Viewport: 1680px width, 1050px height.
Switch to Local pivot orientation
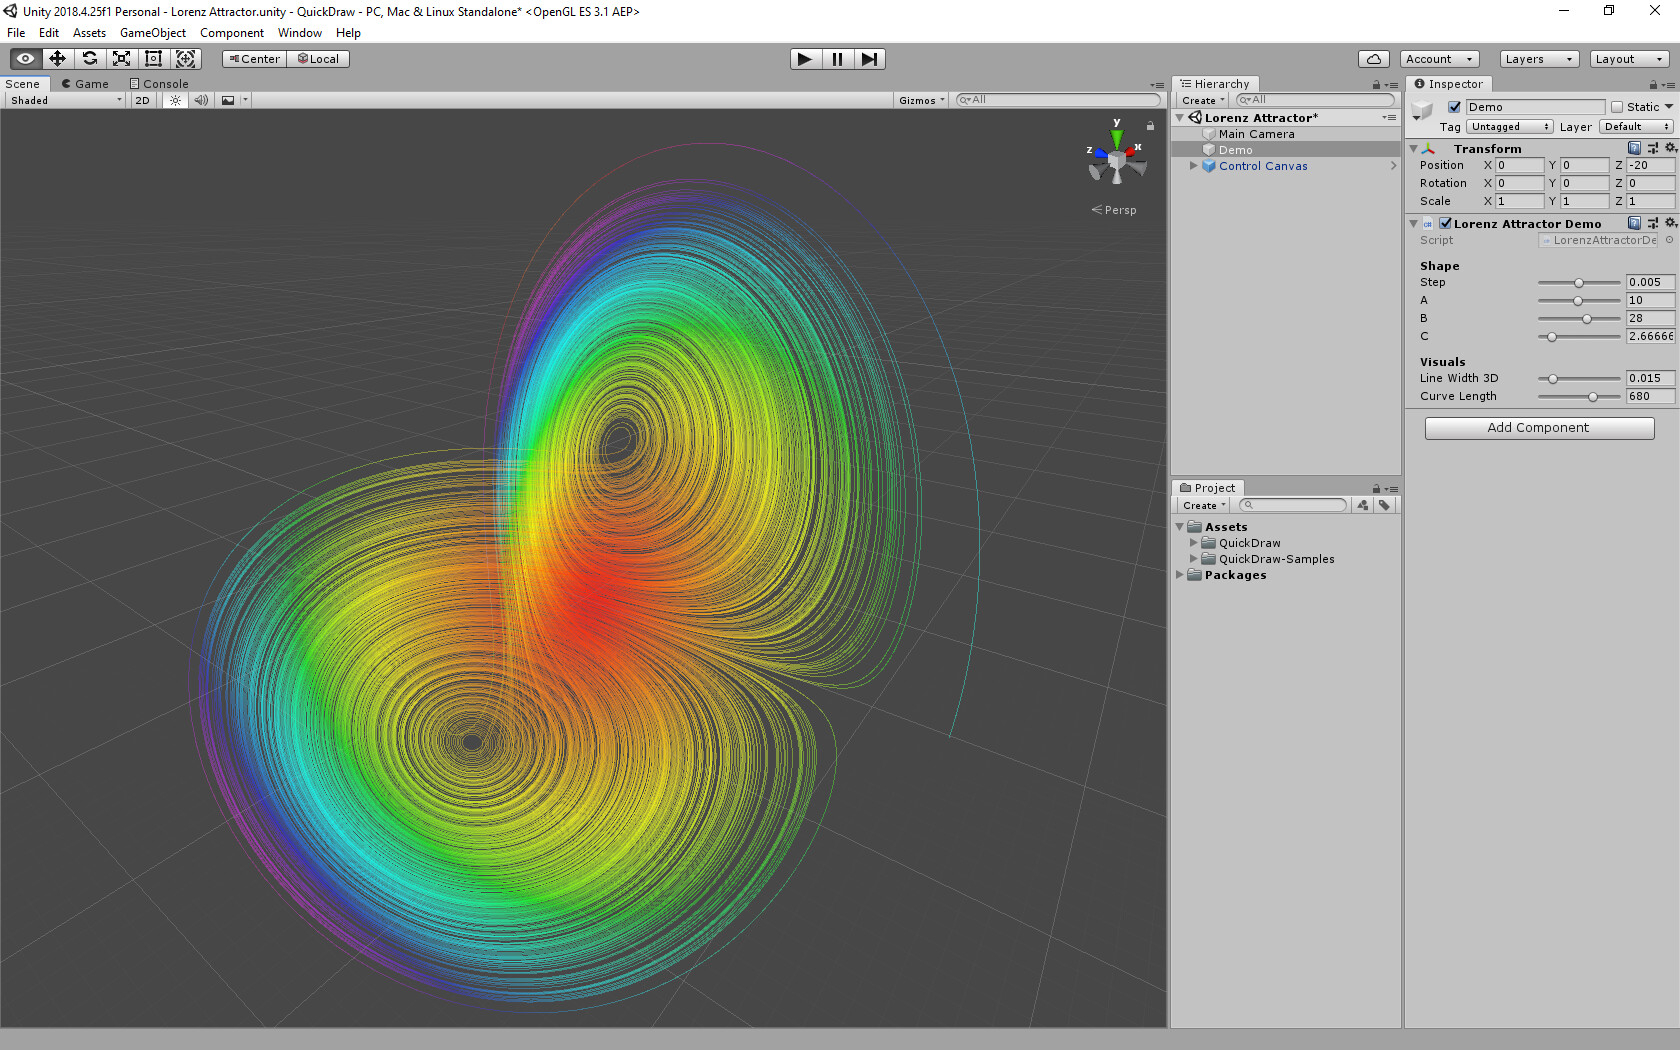[318, 58]
